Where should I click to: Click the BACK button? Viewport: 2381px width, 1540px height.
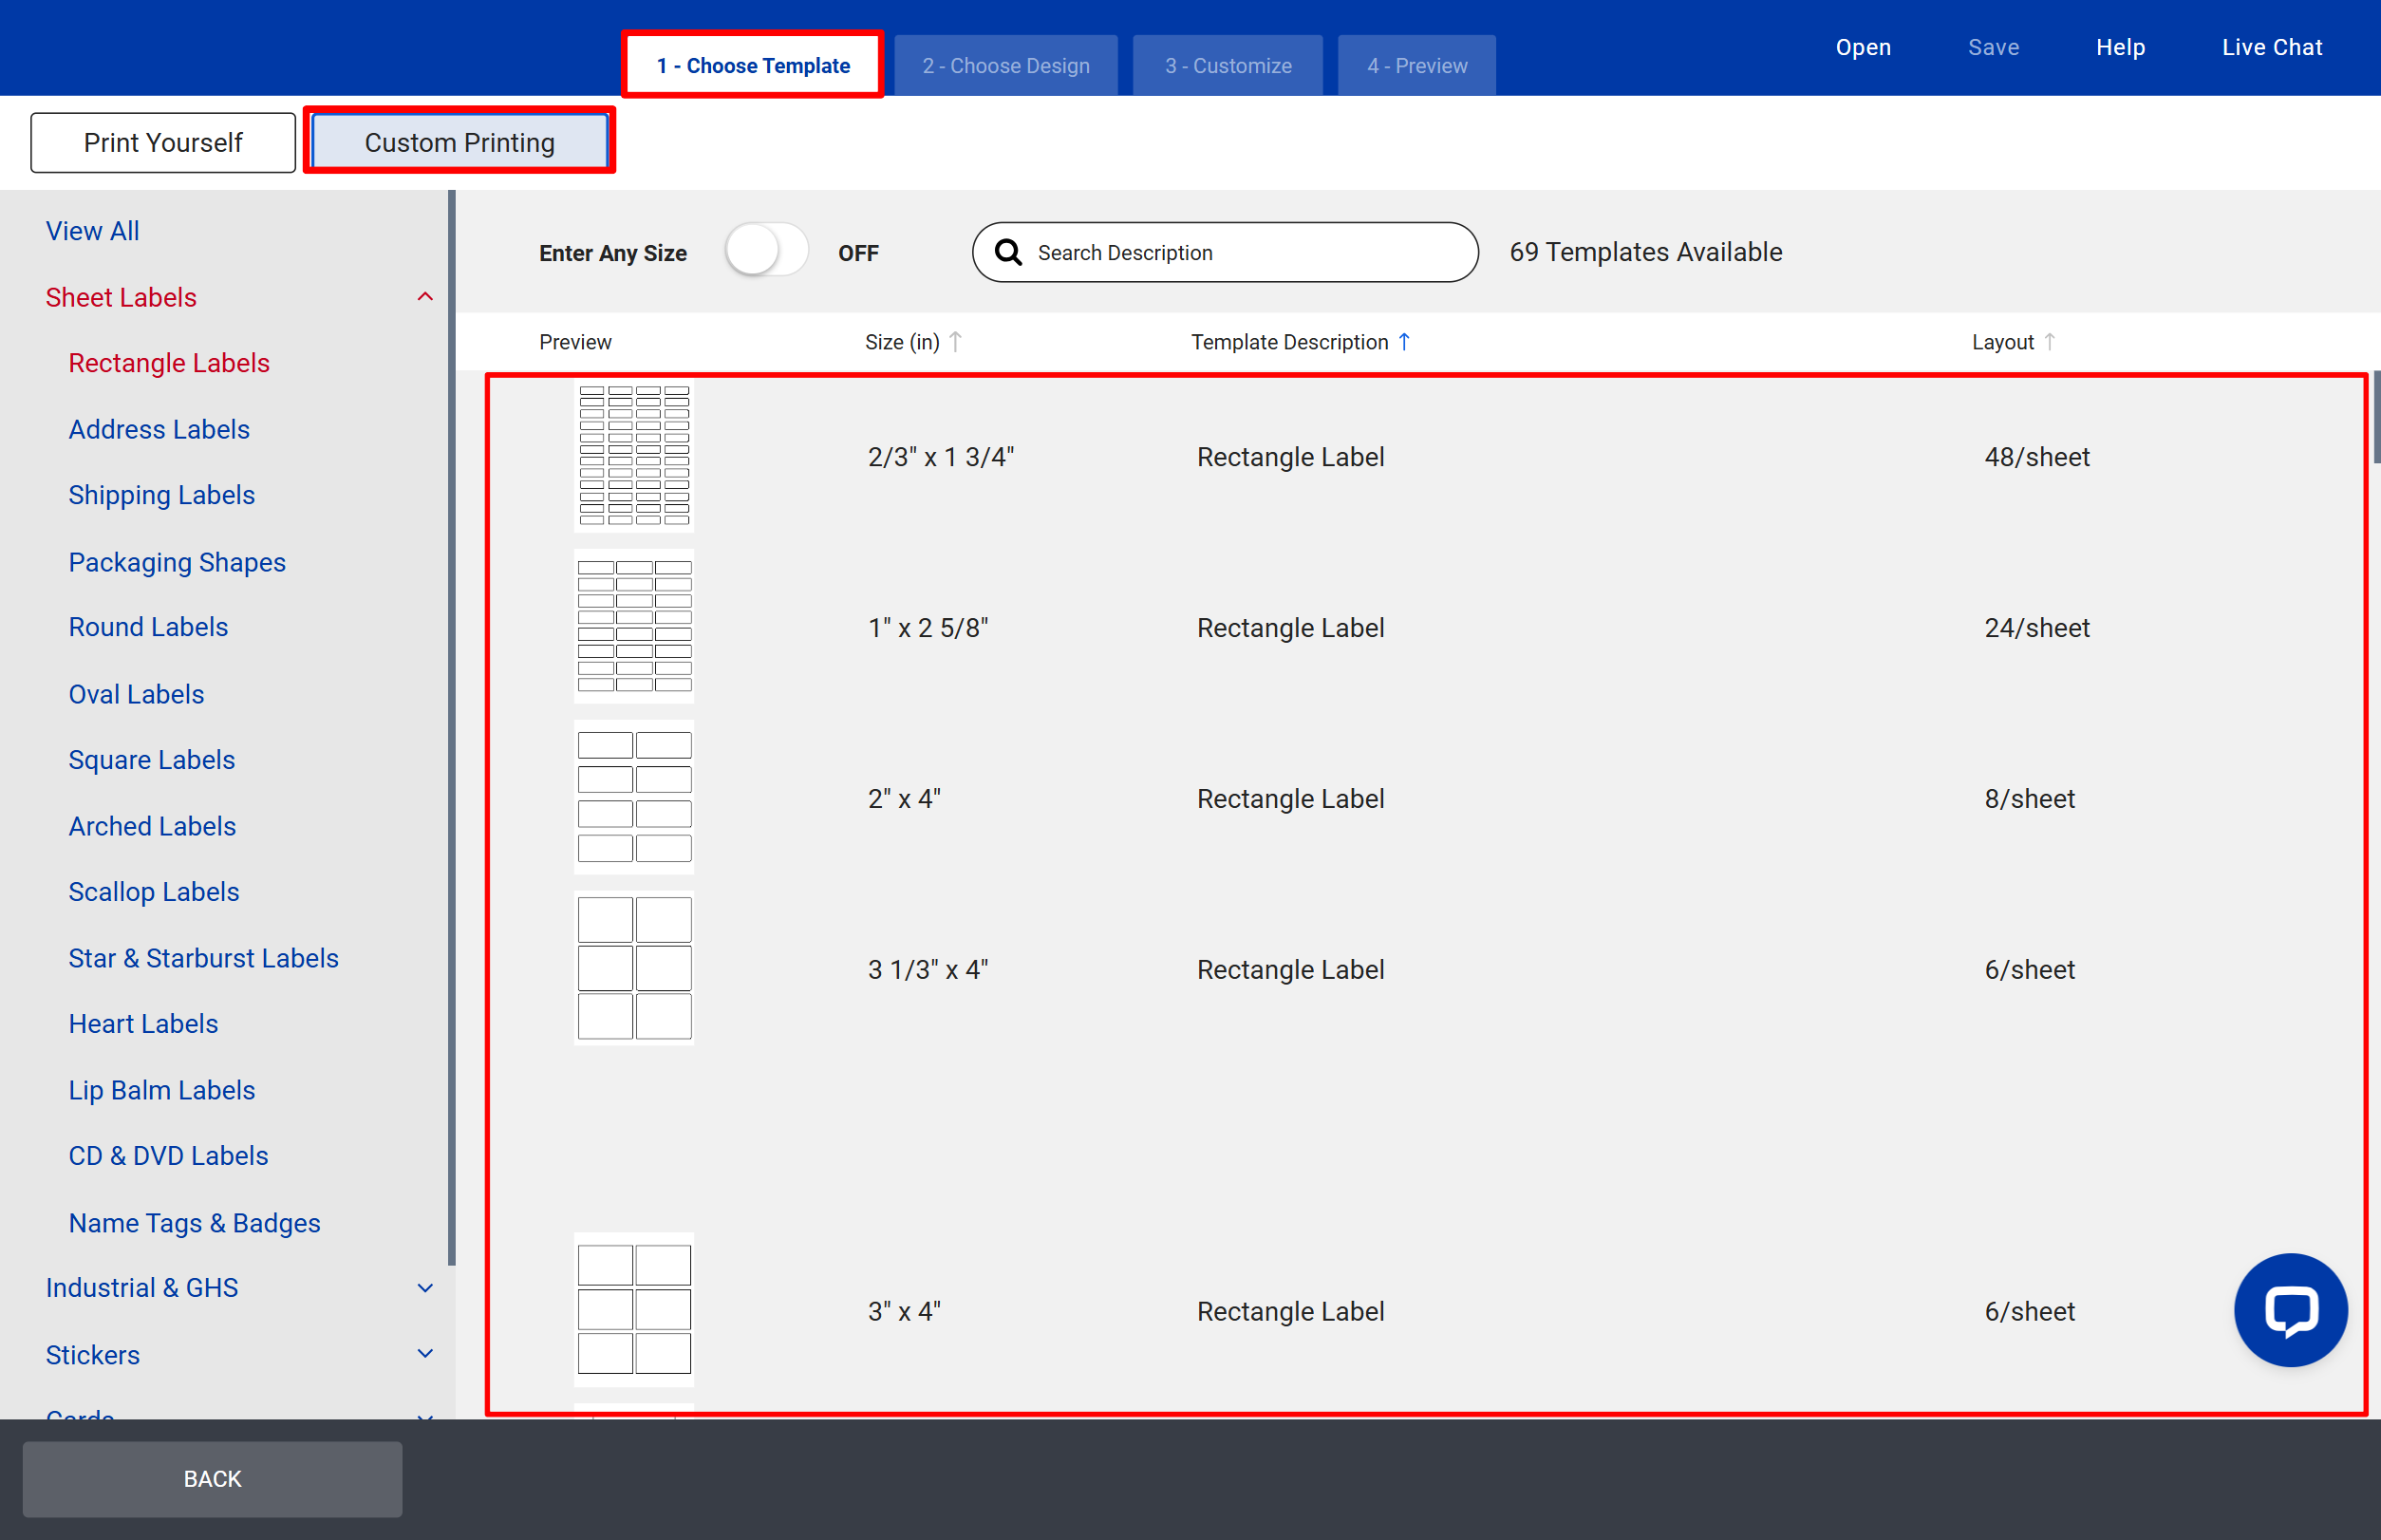[212, 1478]
